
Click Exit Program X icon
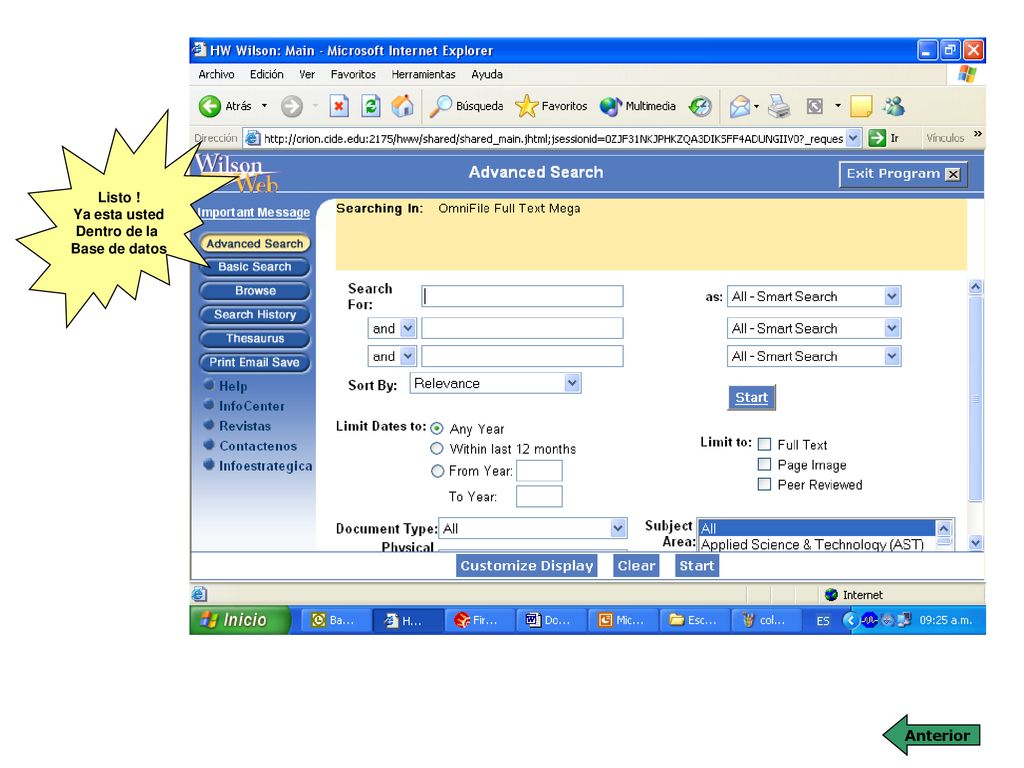click(953, 174)
